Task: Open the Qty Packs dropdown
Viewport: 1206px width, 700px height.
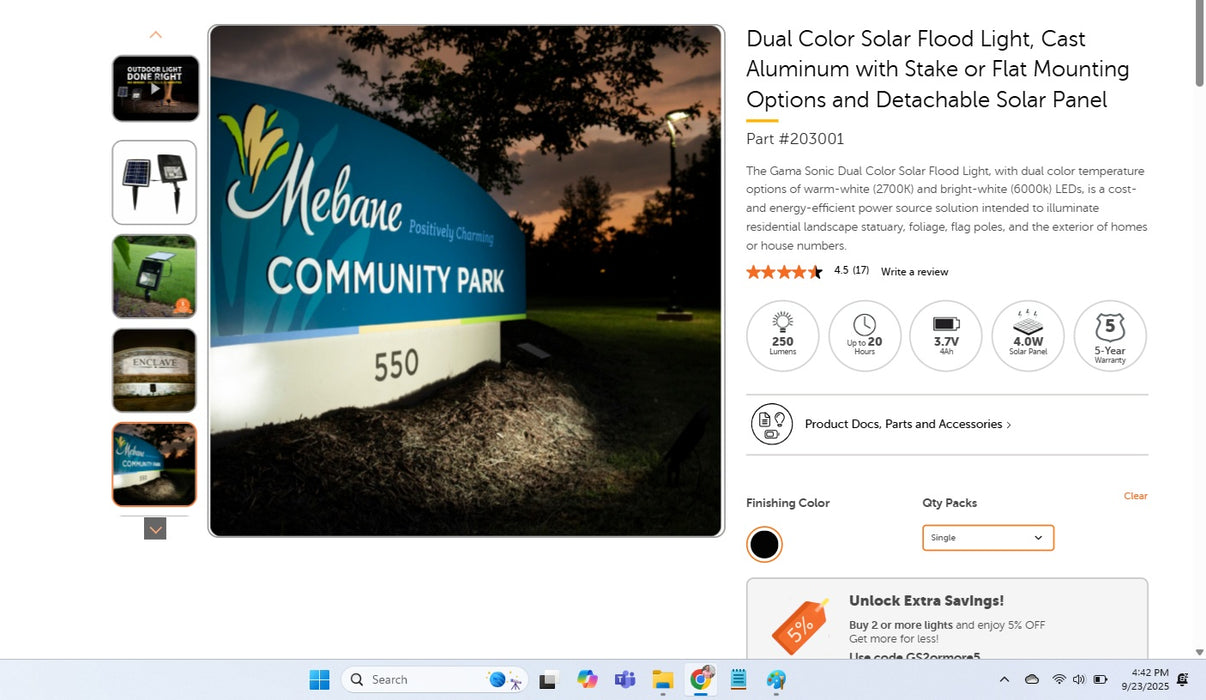Action: 987,538
